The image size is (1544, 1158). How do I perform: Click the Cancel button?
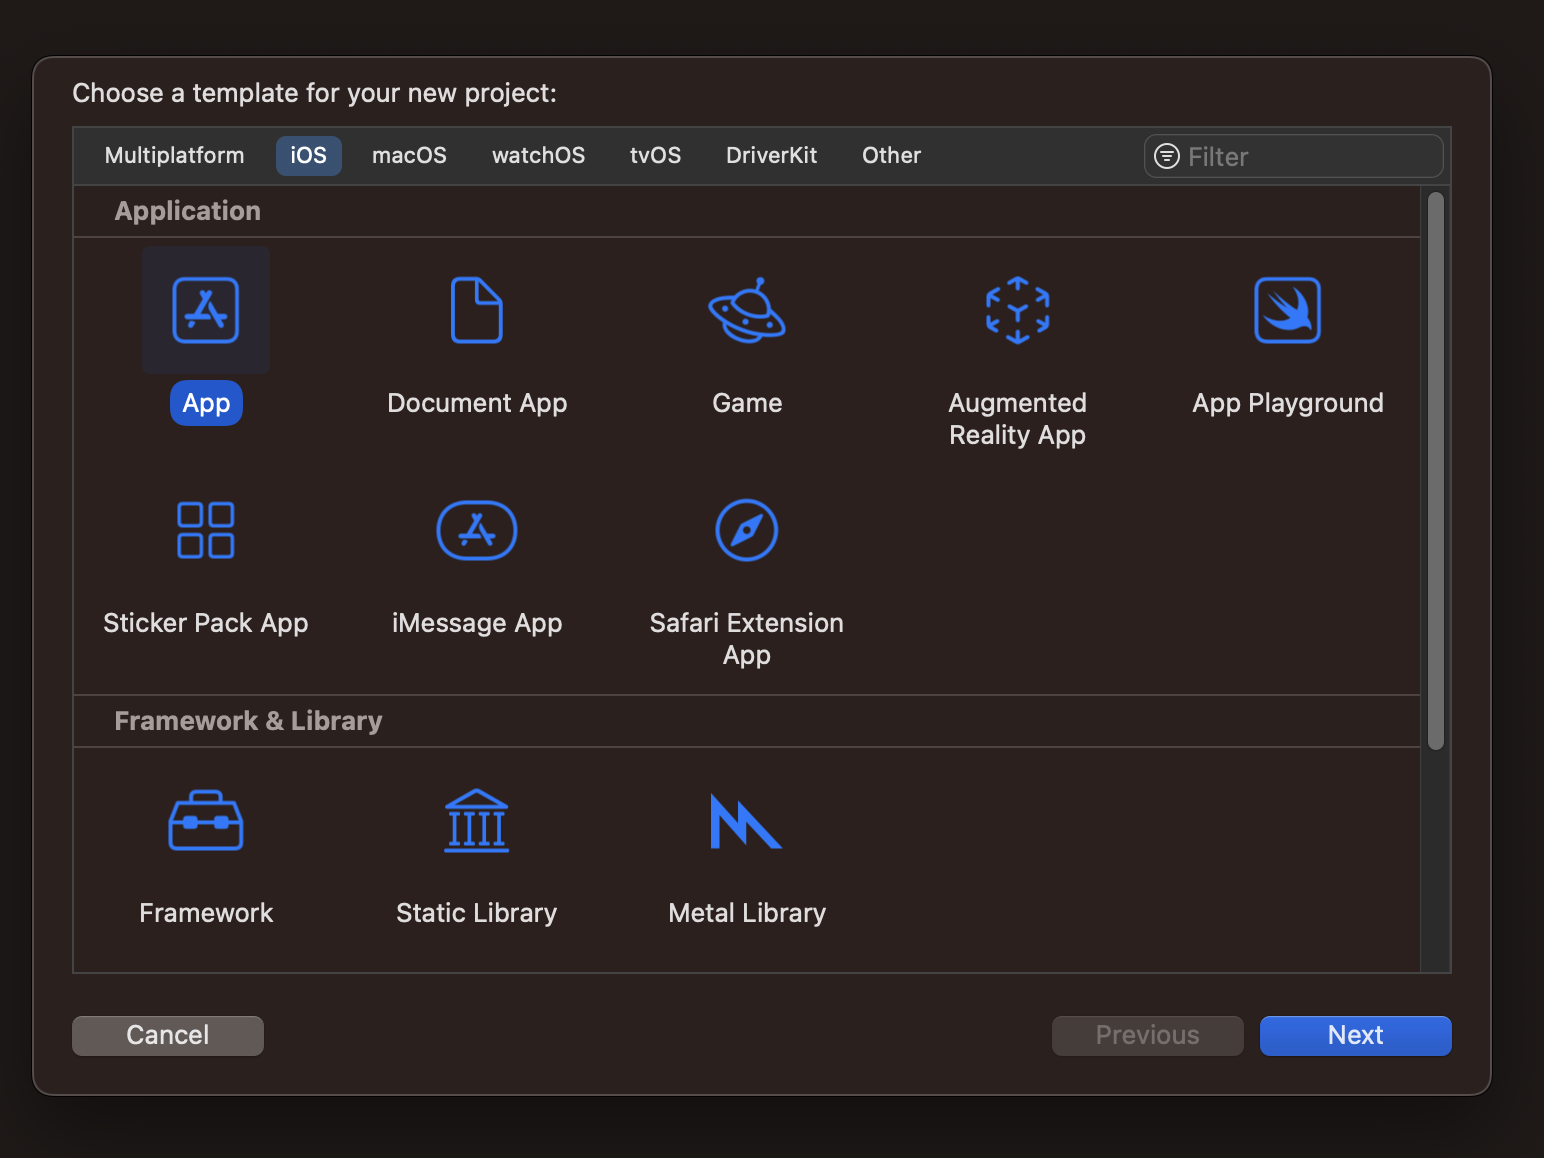168,1035
